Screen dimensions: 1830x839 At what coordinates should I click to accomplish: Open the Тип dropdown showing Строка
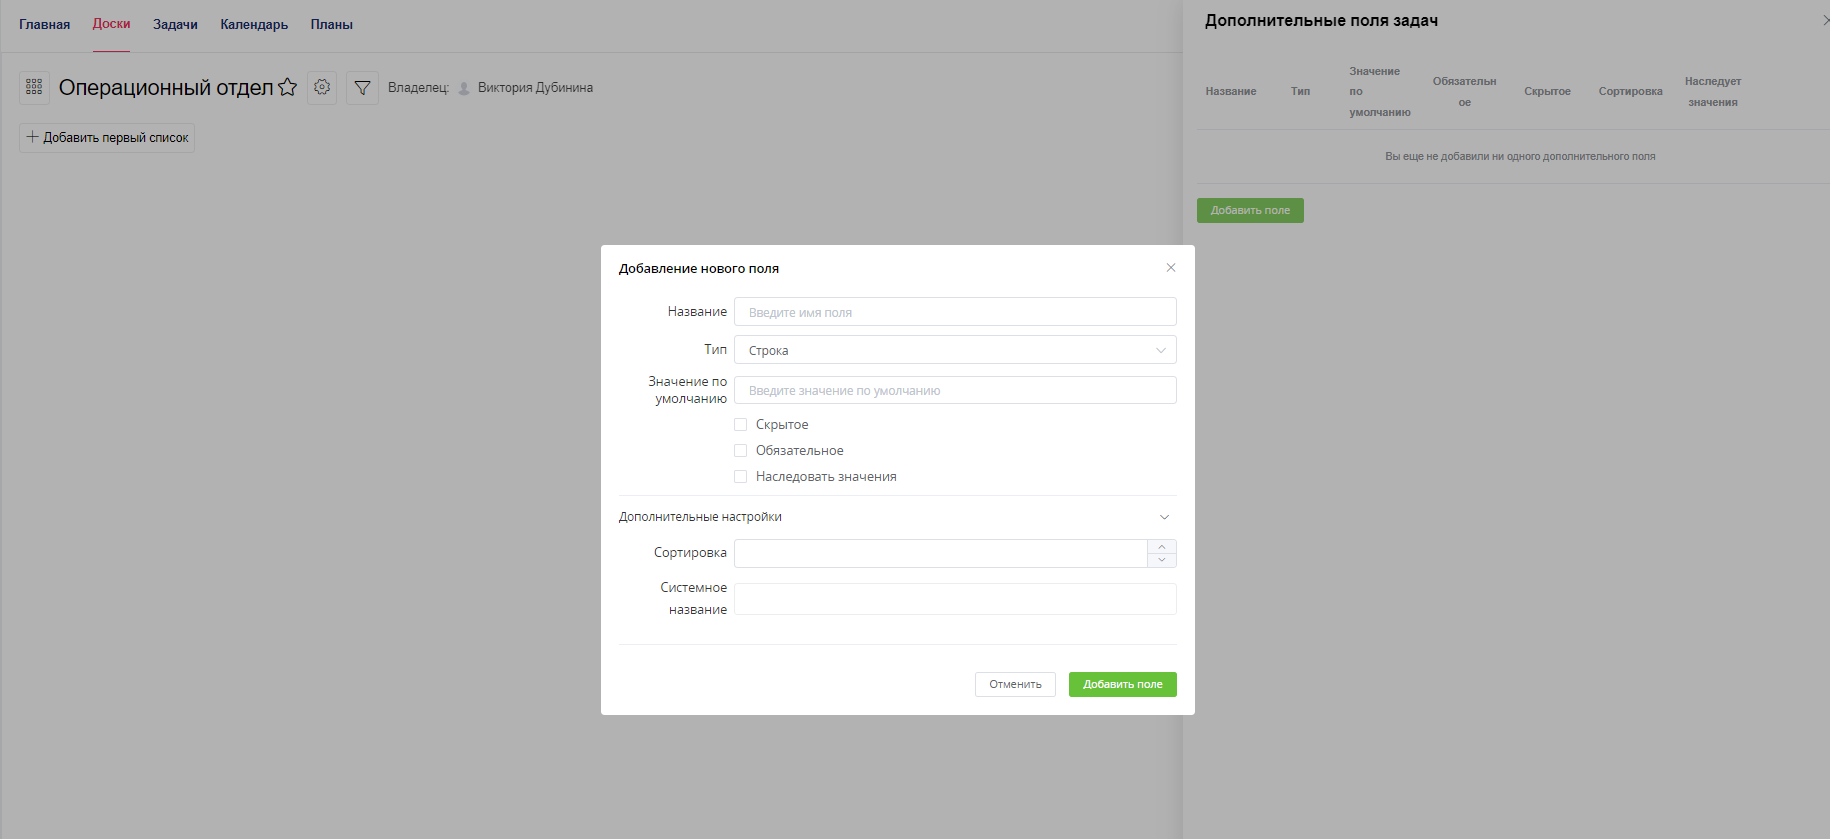pyautogui.click(x=955, y=350)
